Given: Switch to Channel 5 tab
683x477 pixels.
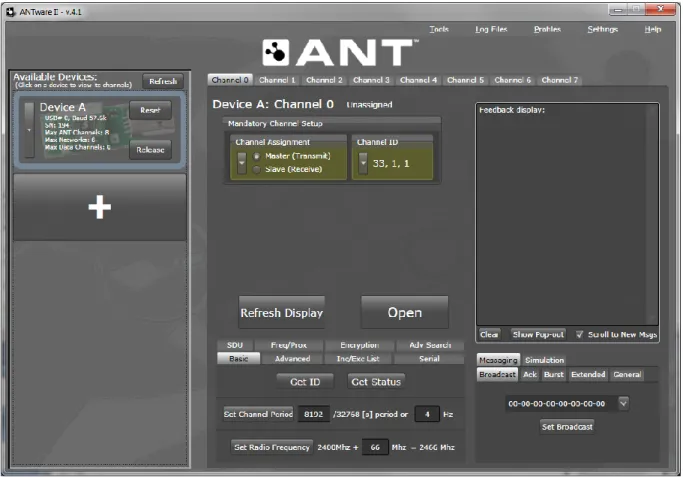Looking at the screenshot, I should (x=465, y=80).
